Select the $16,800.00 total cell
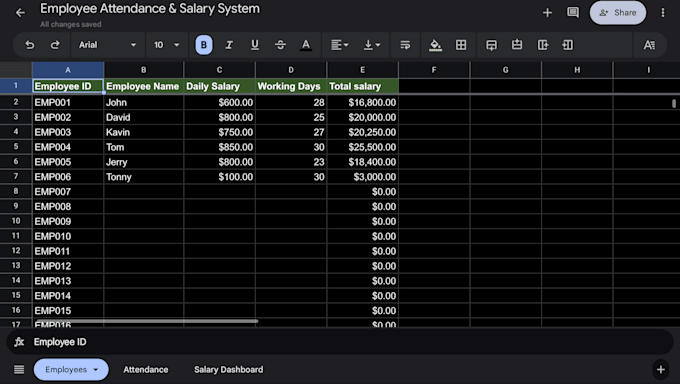680x384 pixels. click(363, 102)
